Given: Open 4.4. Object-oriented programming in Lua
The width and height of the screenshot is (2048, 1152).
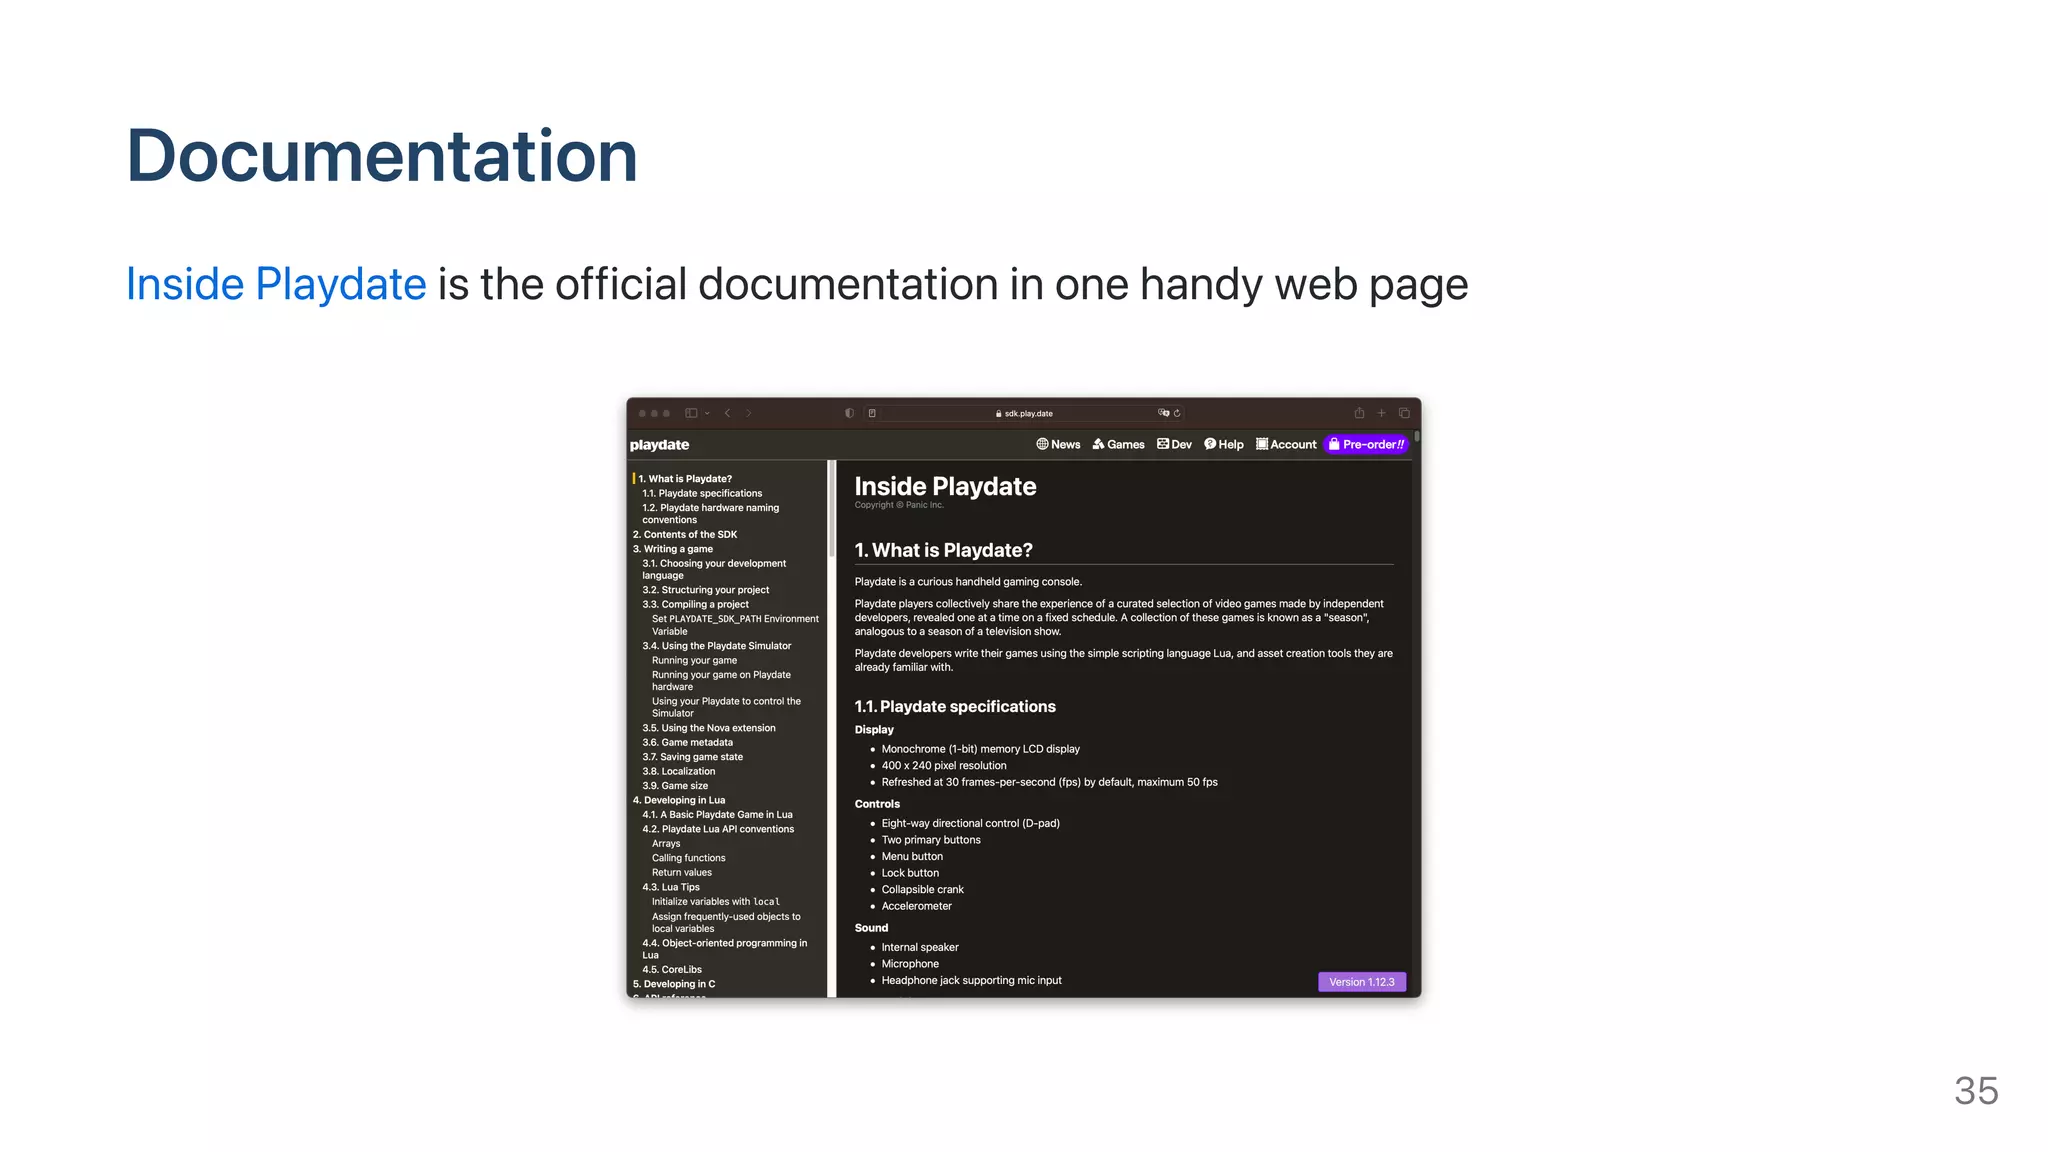Looking at the screenshot, I should pos(725,949).
